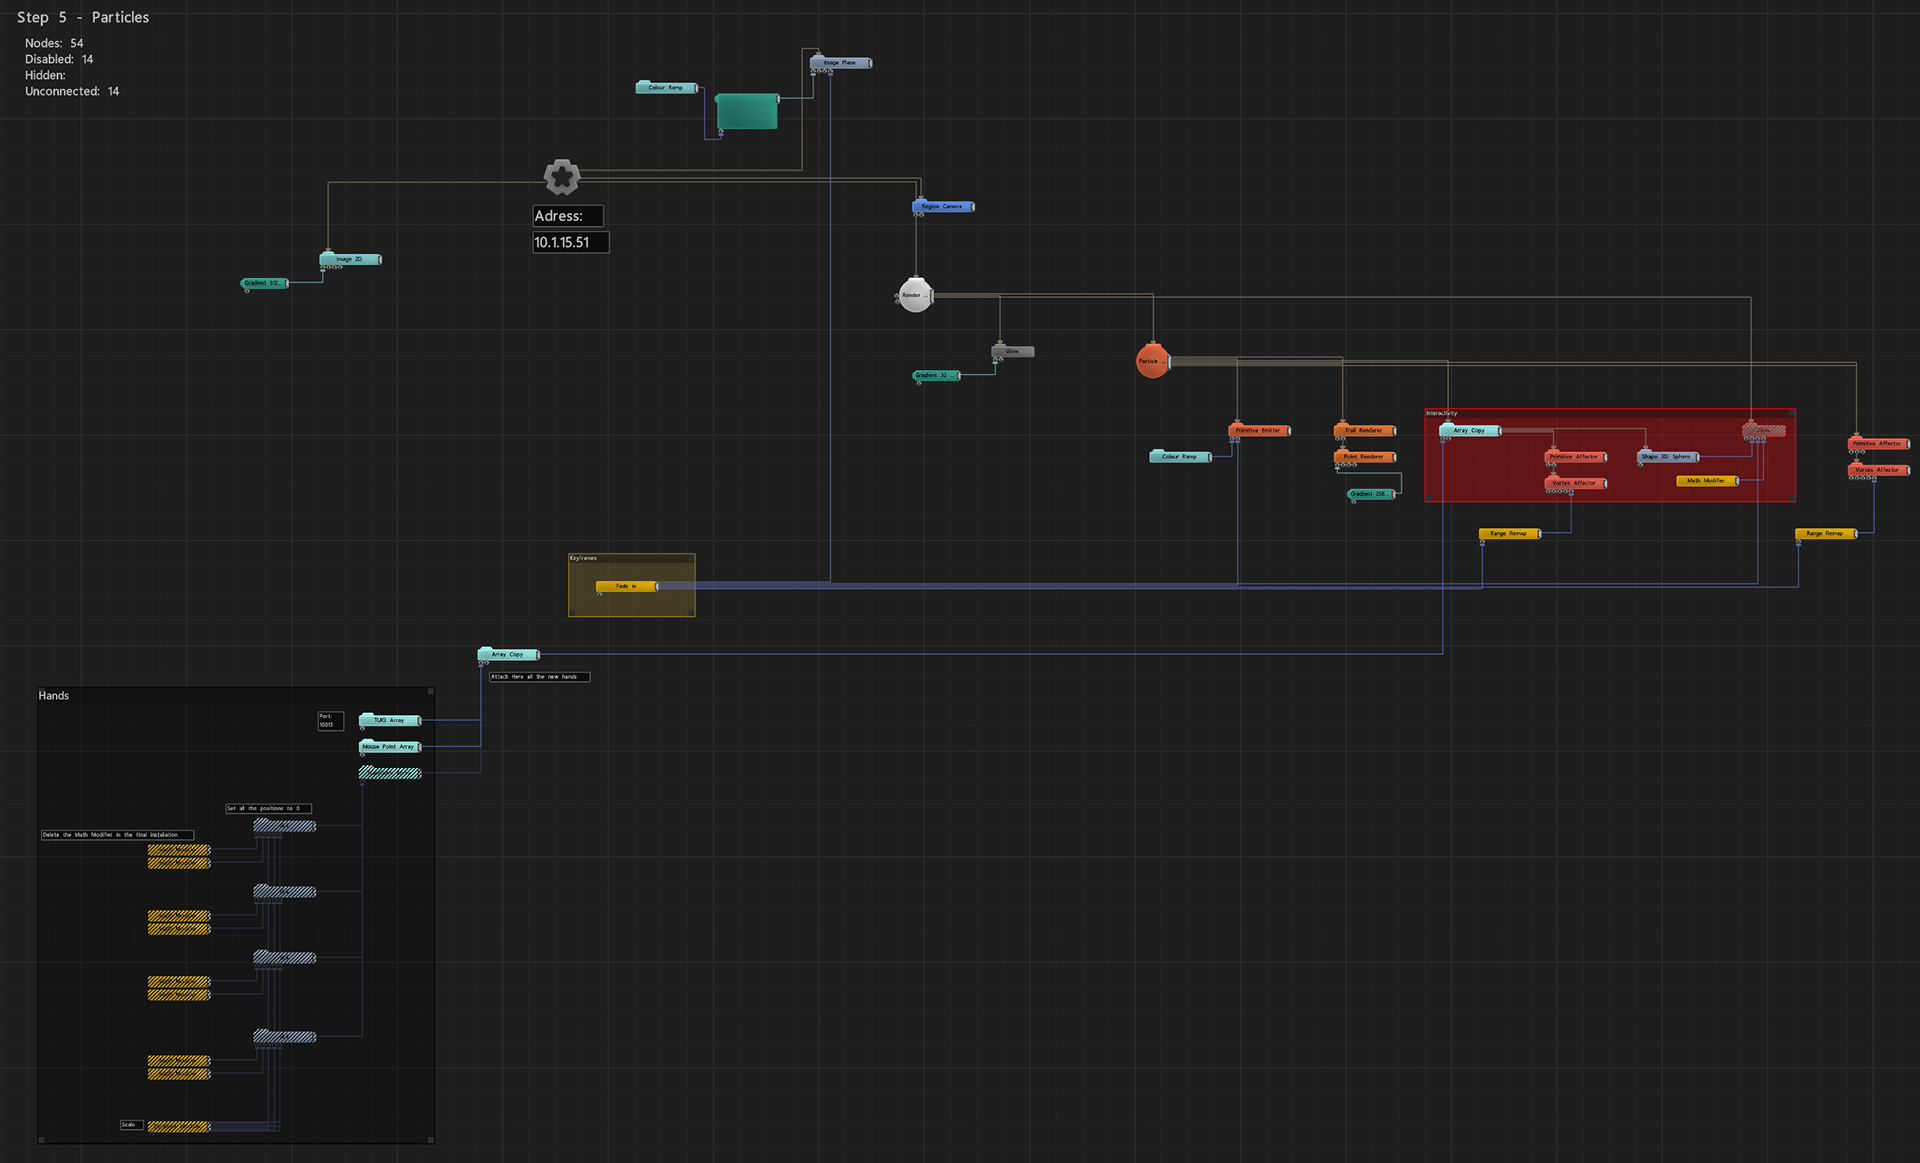Click the 'Attach Here all the new hands' comment
Image resolution: width=1920 pixels, height=1163 pixels.
pyautogui.click(x=539, y=677)
